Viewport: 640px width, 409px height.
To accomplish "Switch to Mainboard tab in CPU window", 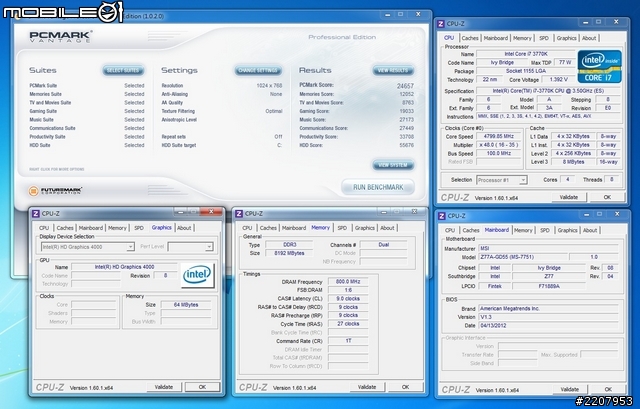I will tap(496, 38).
